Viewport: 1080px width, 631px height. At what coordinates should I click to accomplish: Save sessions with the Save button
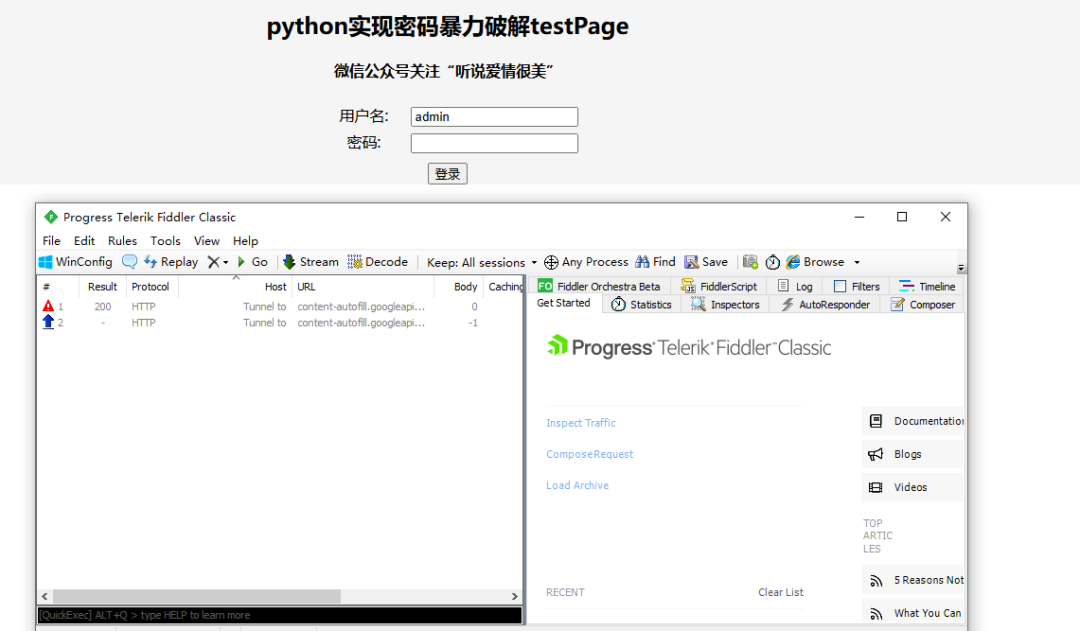click(706, 262)
